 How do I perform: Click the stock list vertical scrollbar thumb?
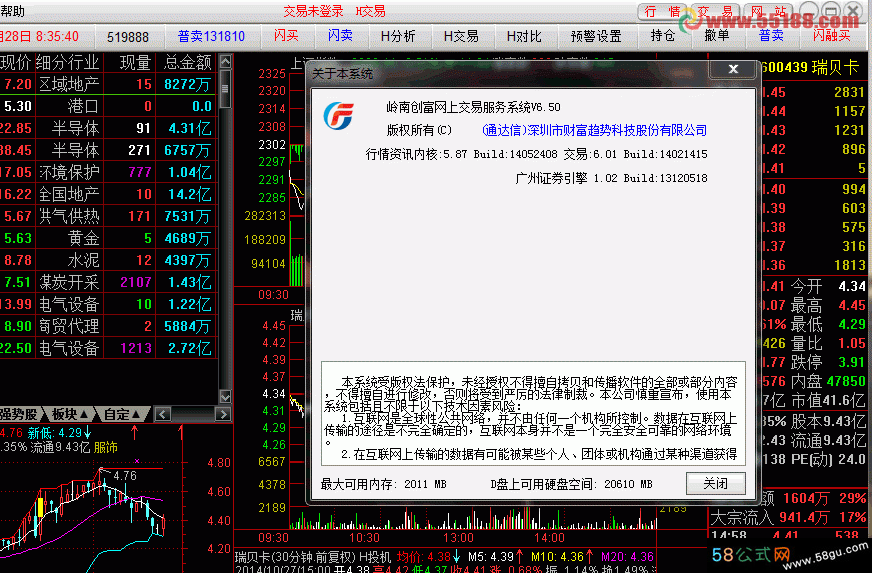click(x=225, y=88)
